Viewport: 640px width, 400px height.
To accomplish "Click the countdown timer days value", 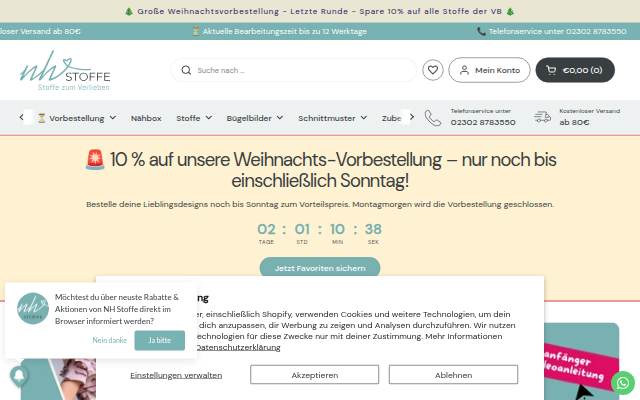I will (266, 229).
